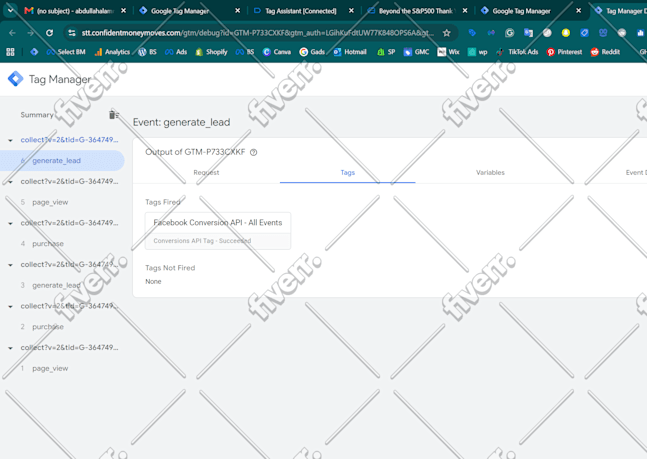Open the tab search chevron
This screenshot has width=647, height=459.
pos(10,11)
